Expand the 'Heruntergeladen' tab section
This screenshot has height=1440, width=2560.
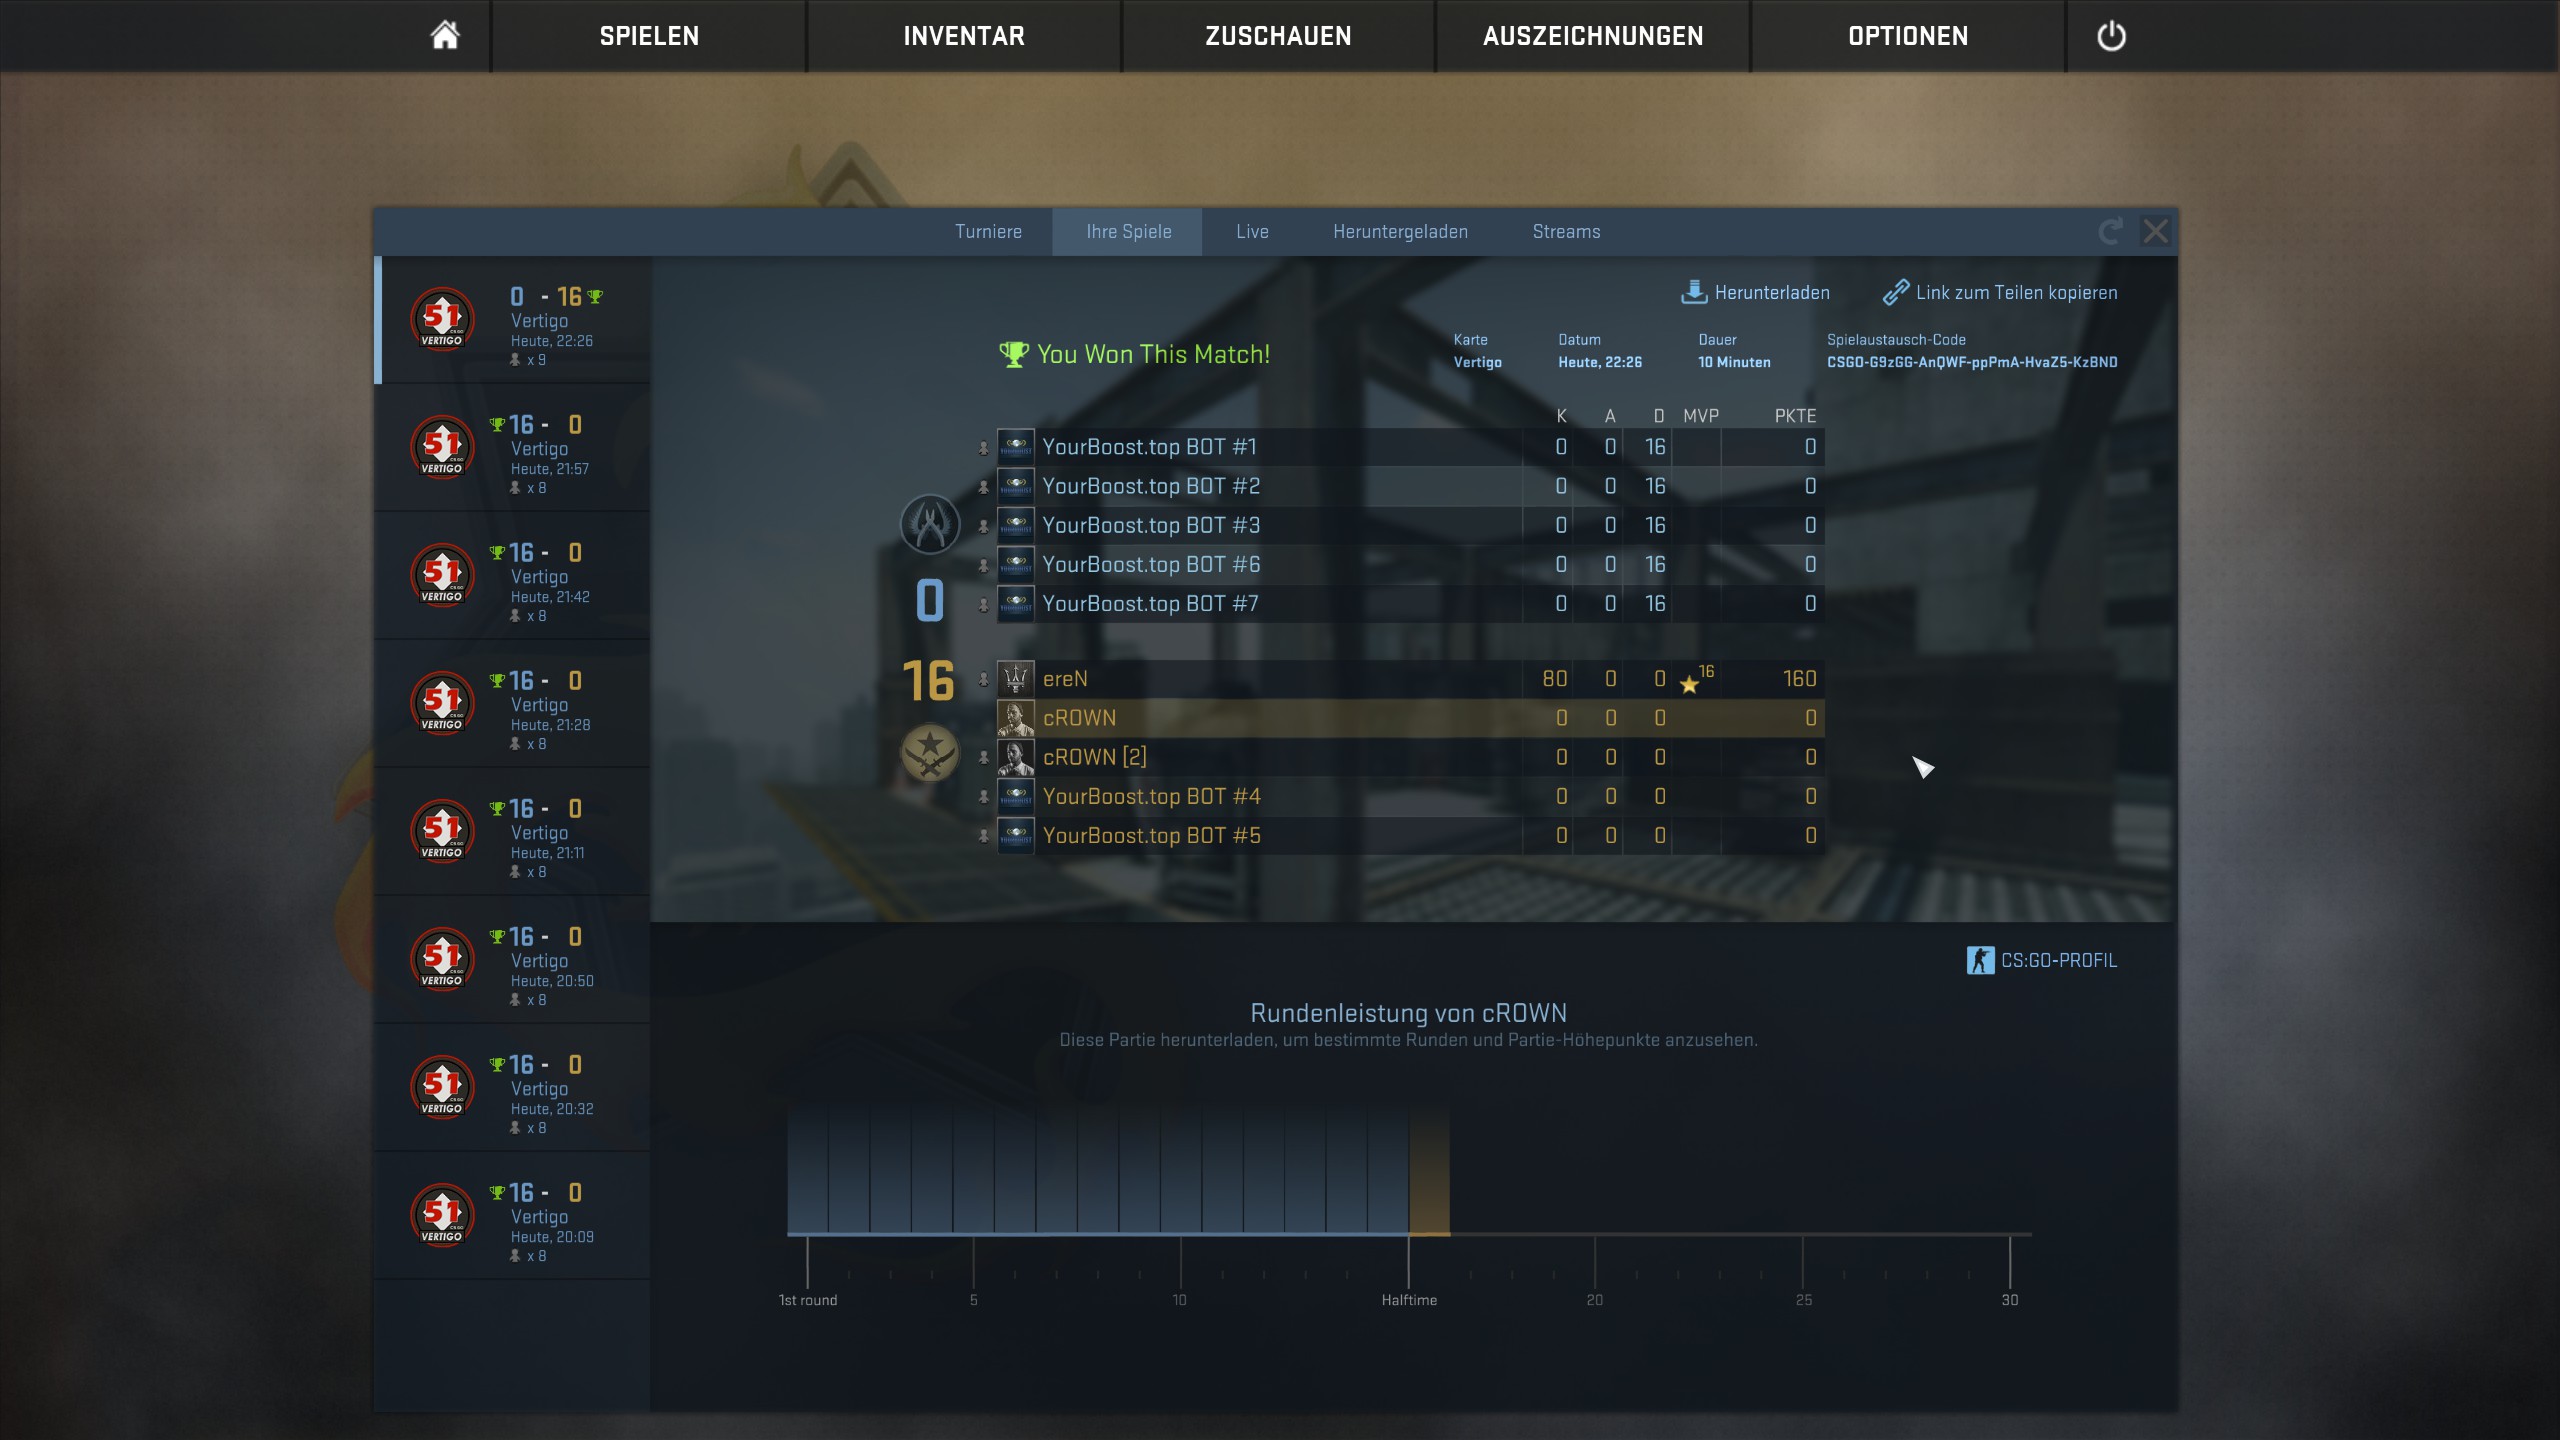click(x=1400, y=230)
